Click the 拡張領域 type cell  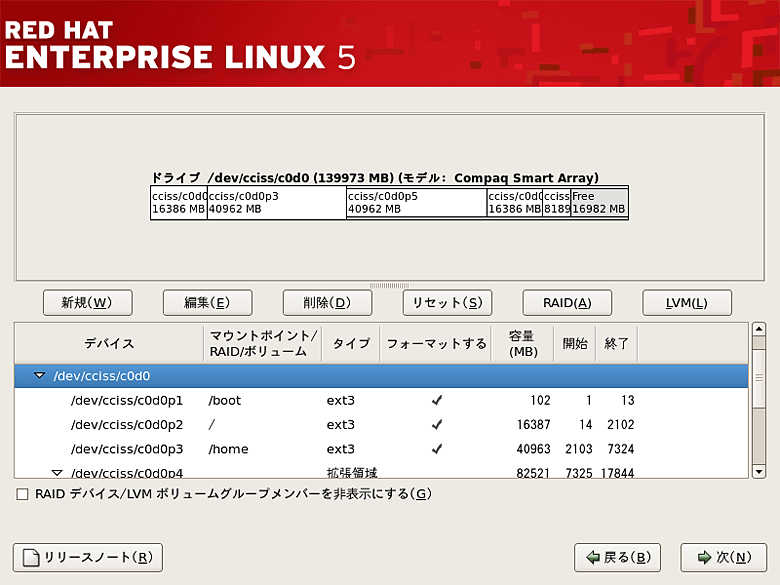click(x=352, y=472)
